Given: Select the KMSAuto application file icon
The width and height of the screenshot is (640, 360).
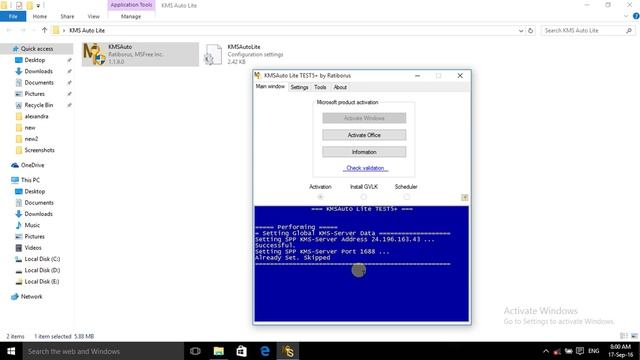Looking at the screenshot, I should (94, 54).
